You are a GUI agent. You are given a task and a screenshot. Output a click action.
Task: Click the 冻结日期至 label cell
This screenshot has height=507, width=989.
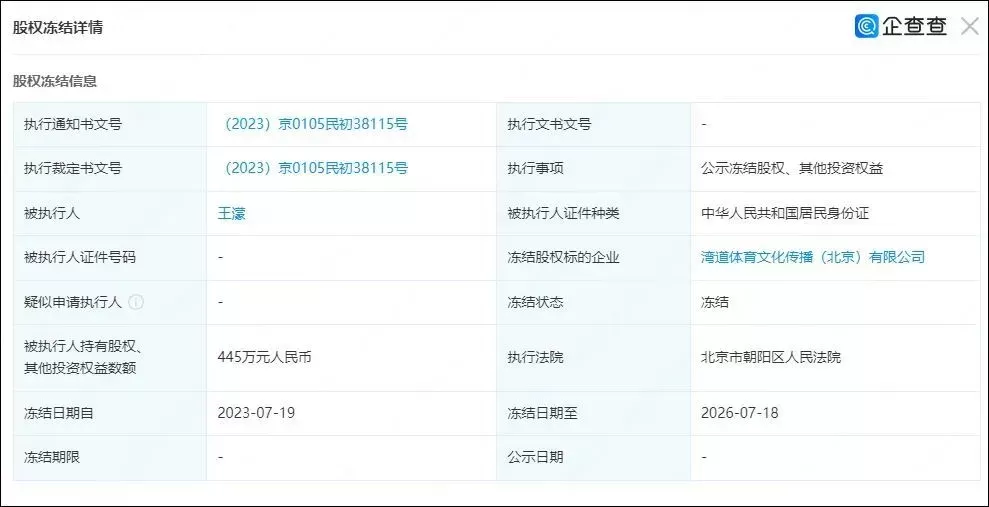594,413
